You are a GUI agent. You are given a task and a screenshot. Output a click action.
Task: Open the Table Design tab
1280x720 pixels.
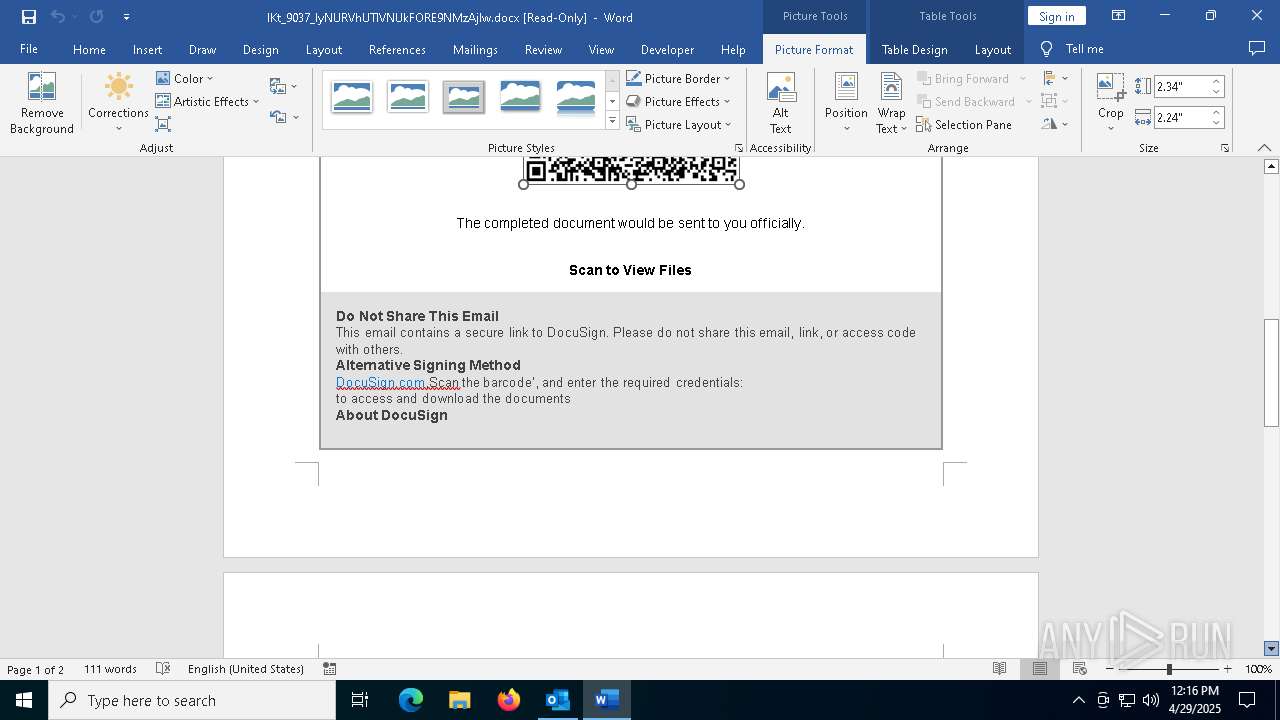point(914,49)
